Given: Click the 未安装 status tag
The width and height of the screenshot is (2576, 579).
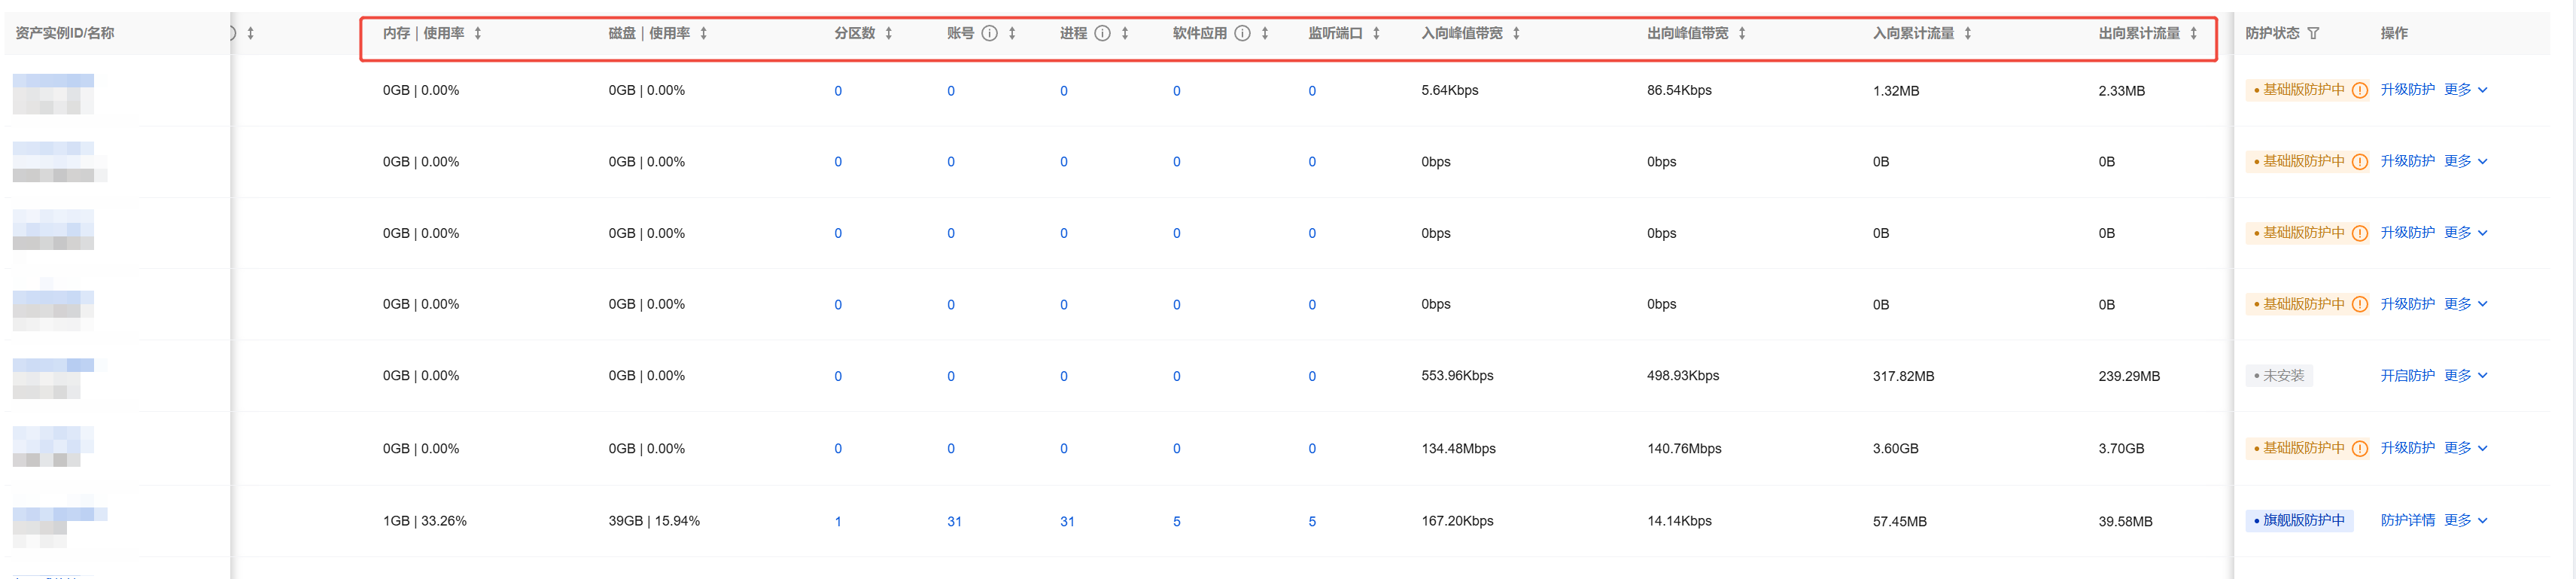Looking at the screenshot, I should pyautogui.click(x=2279, y=376).
